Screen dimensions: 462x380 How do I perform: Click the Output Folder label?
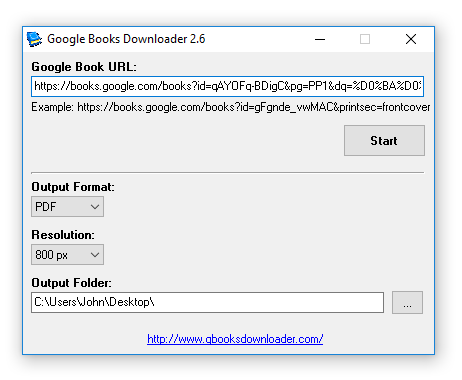click(x=72, y=283)
